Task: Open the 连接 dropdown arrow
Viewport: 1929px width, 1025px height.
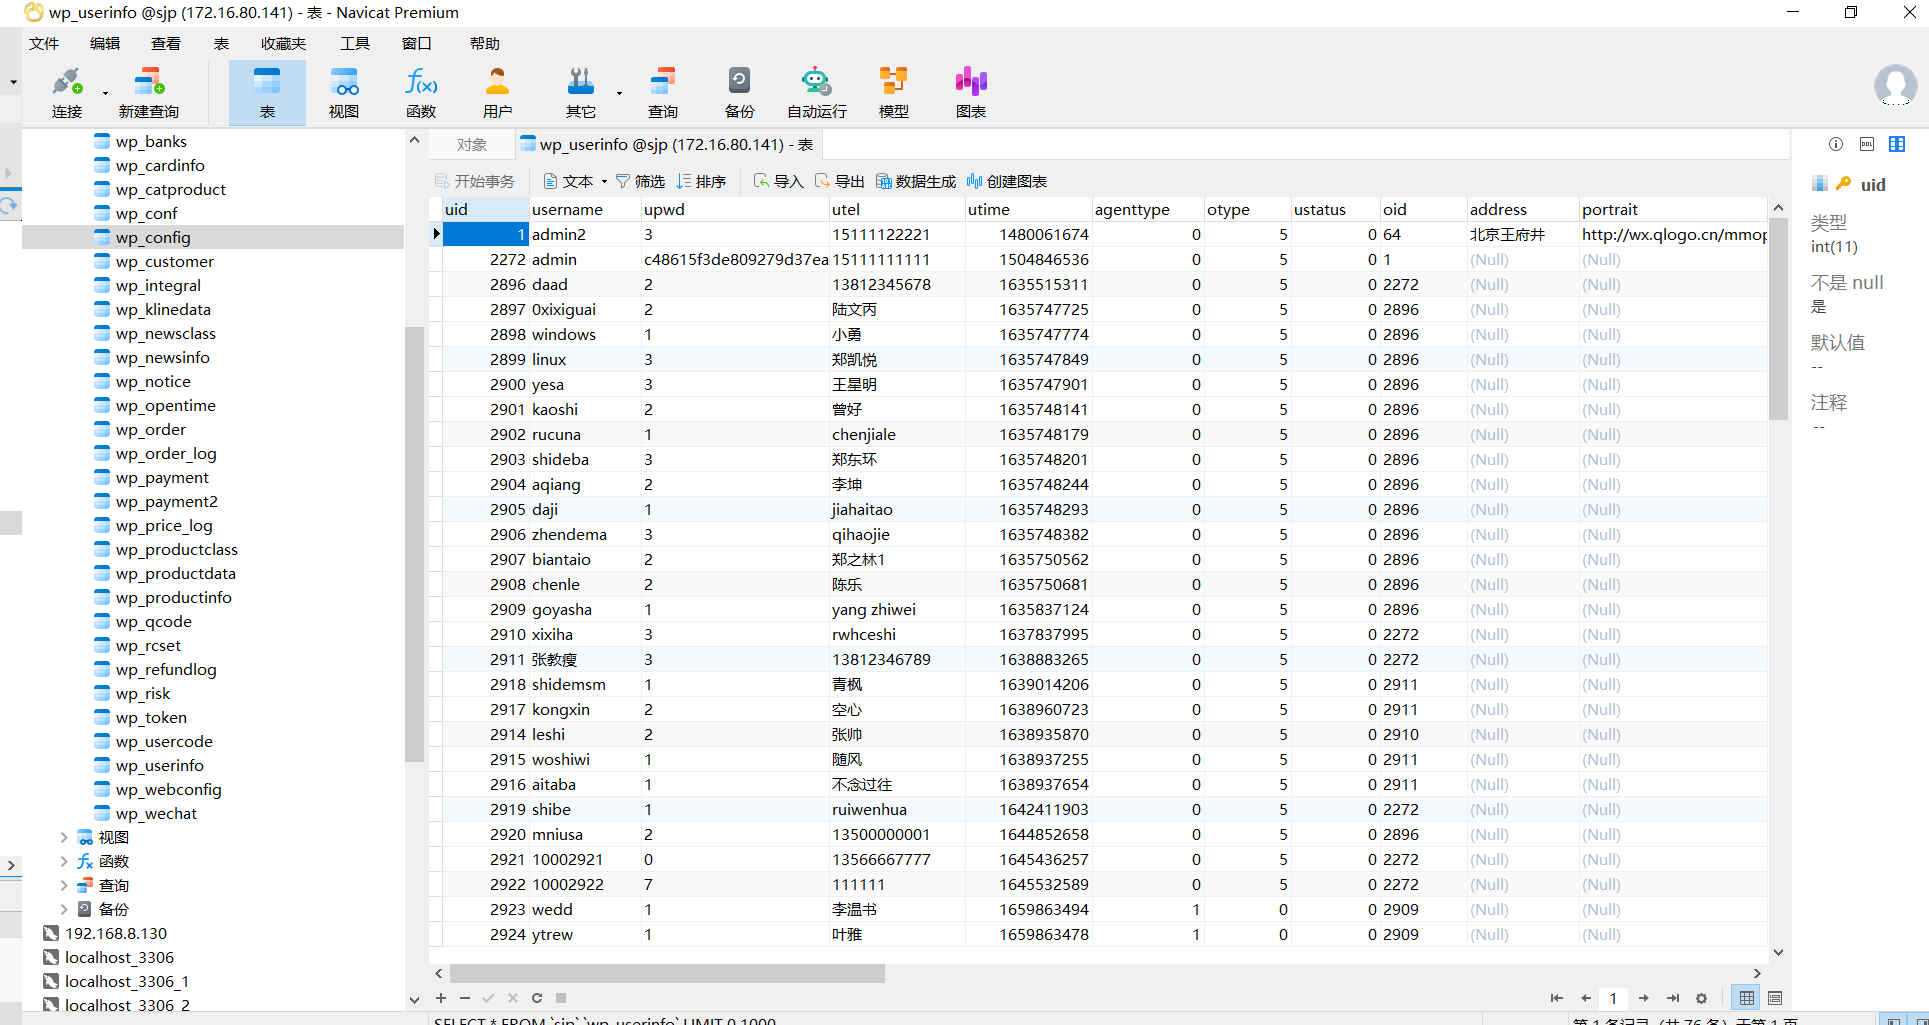Action: click(x=105, y=94)
